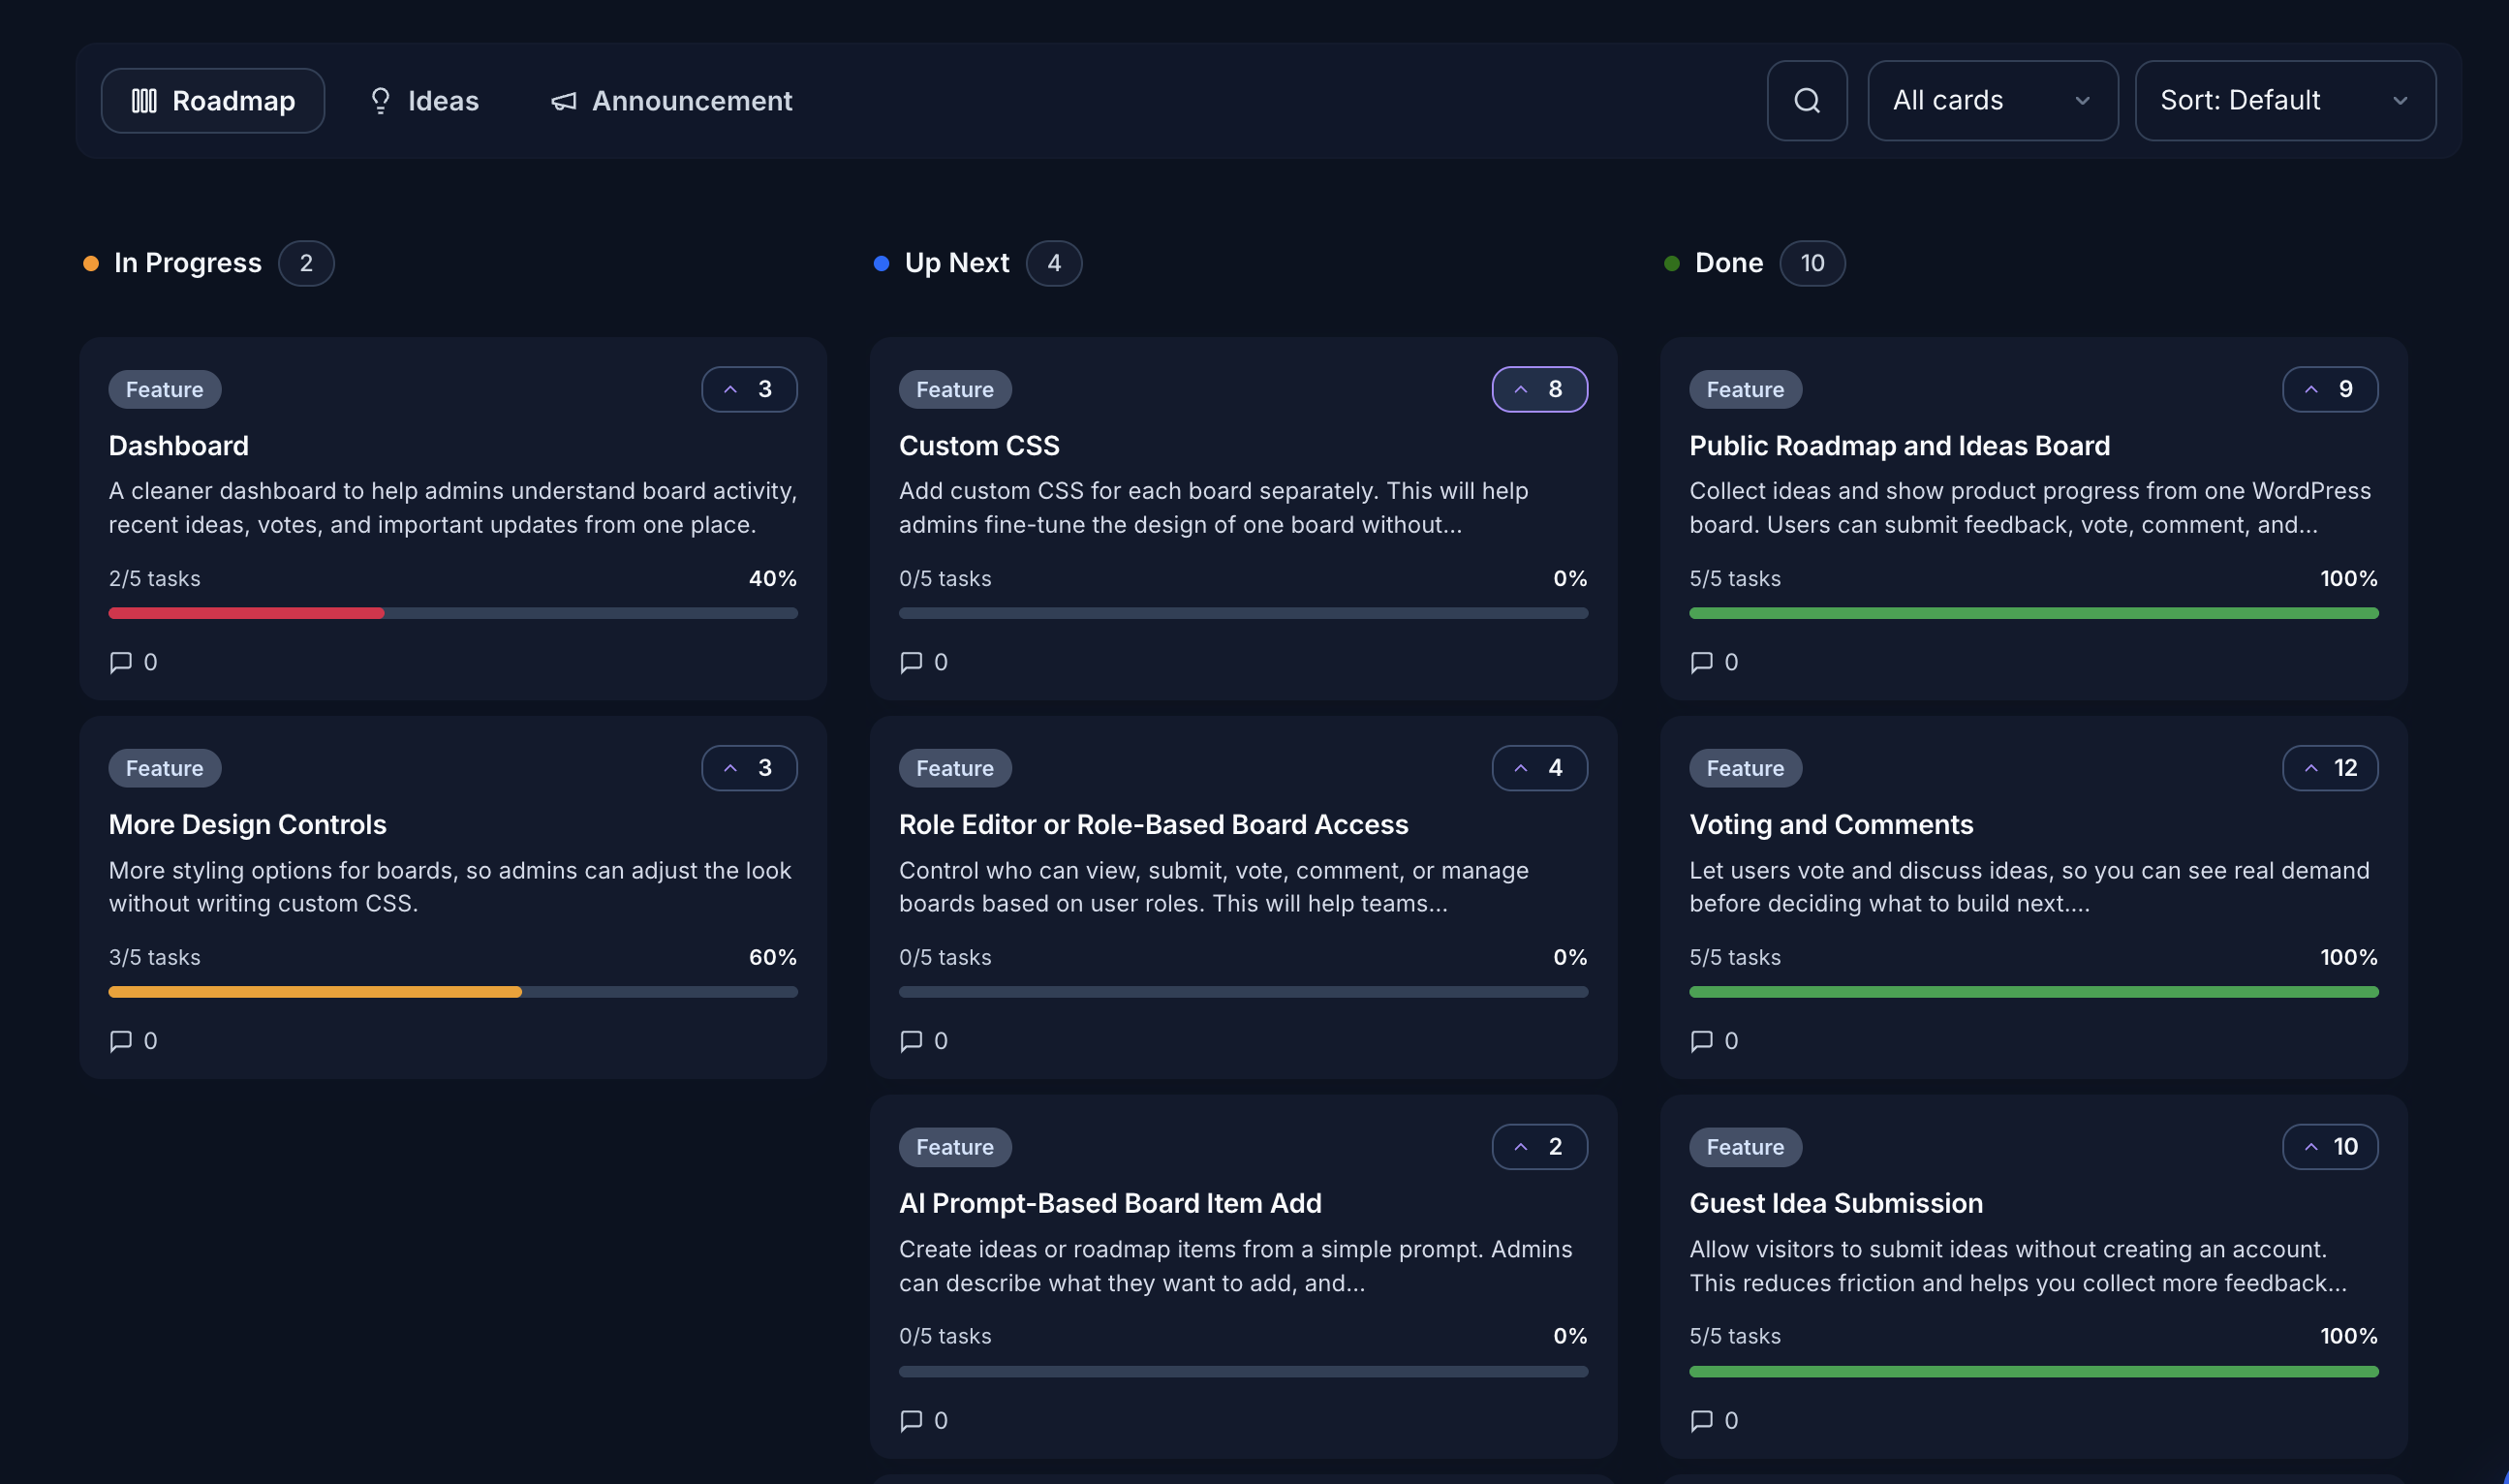Click comment icon on Guest Idea Submission card
This screenshot has width=2509, height=1484.
(1701, 1420)
